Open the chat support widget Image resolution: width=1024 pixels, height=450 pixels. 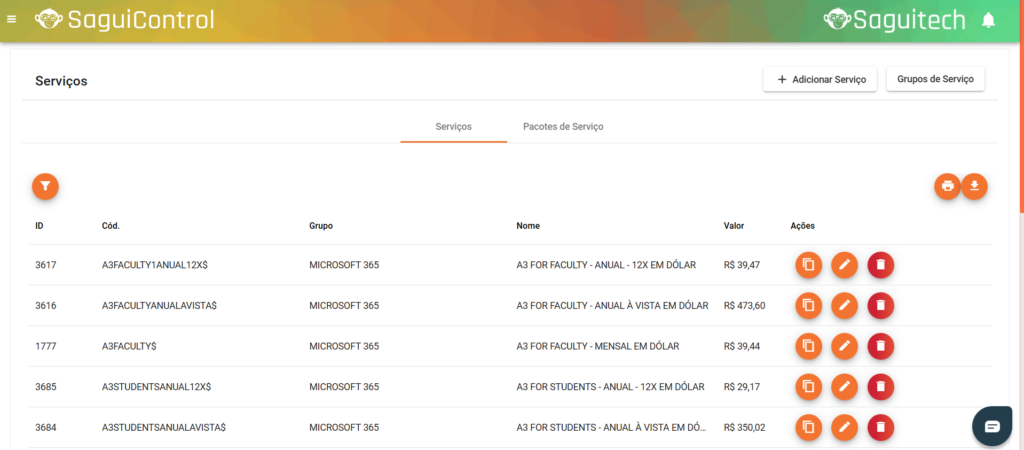991,426
